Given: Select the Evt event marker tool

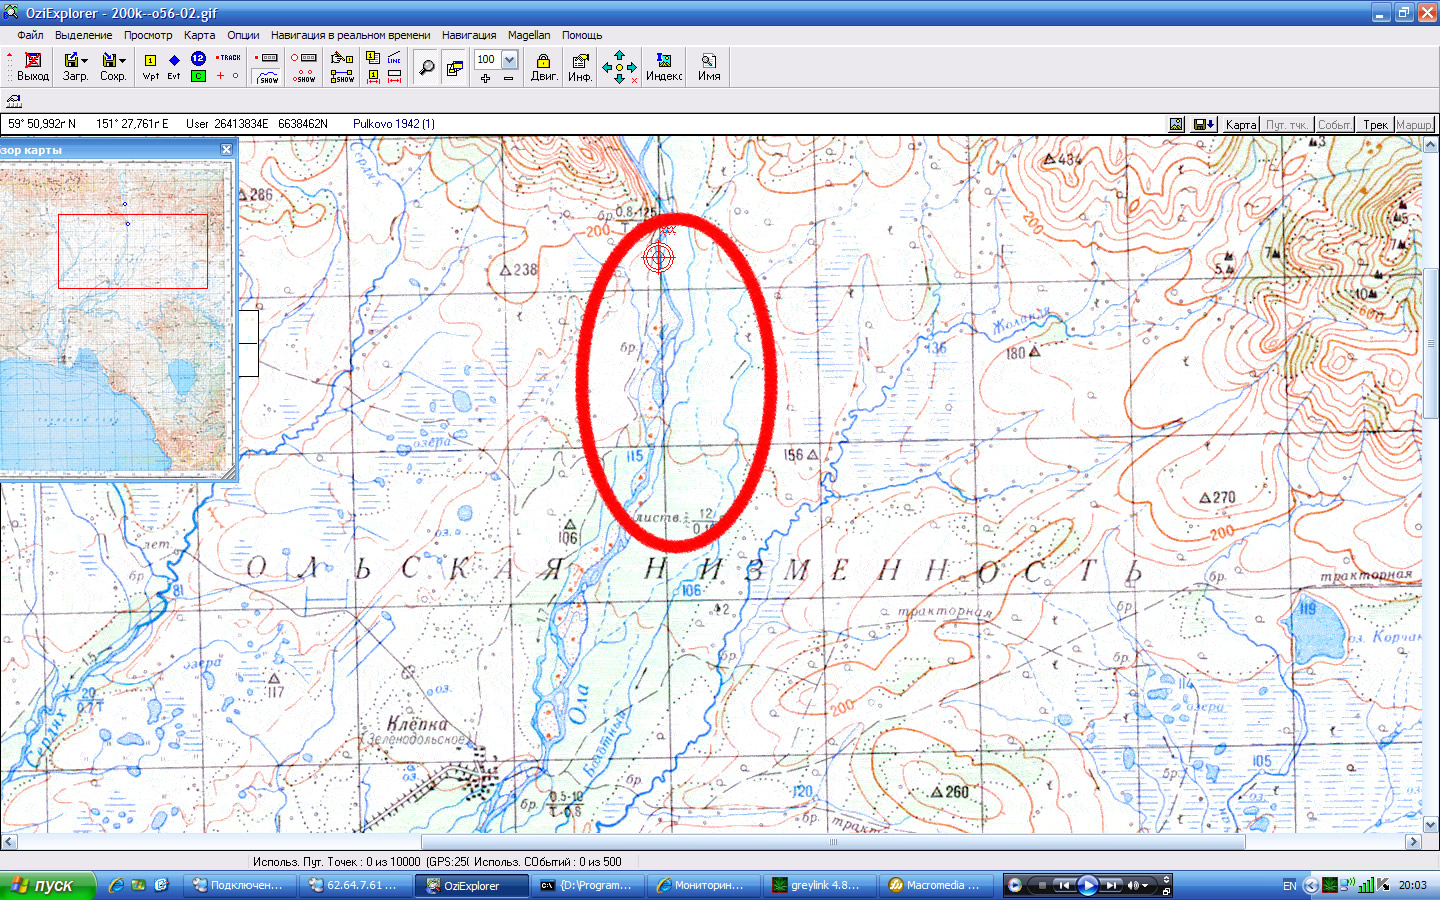Looking at the screenshot, I should click(x=174, y=66).
